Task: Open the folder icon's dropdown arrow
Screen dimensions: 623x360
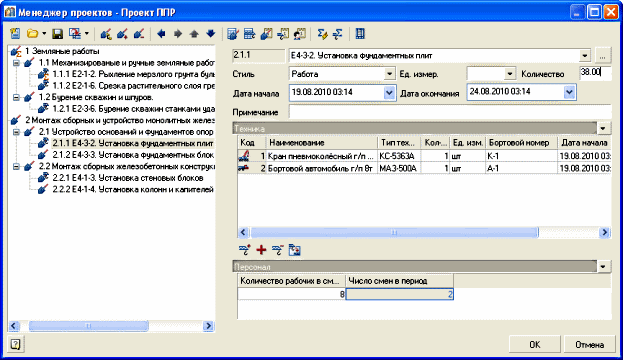Action: [x=44, y=34]
